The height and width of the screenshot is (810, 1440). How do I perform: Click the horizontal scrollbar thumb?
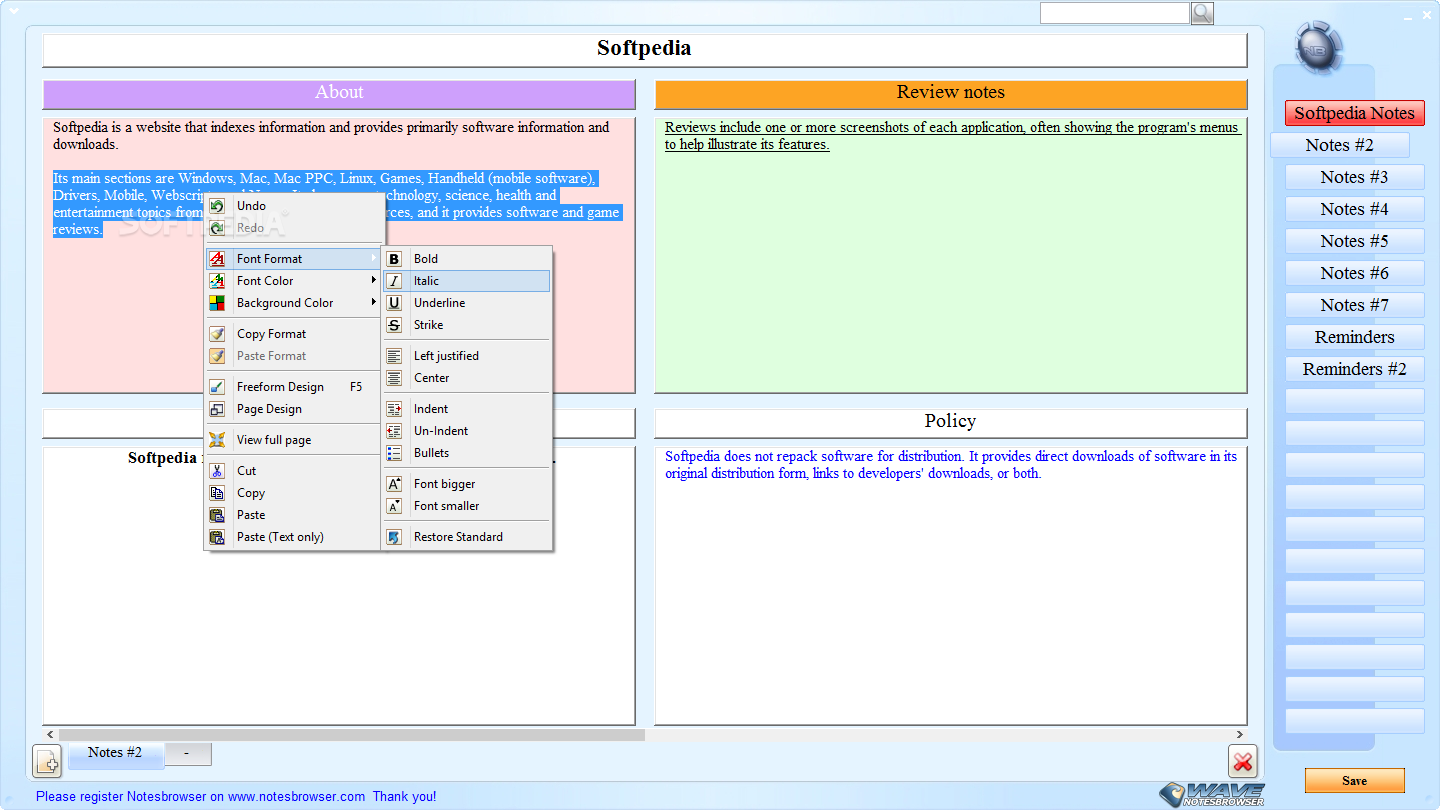pyautogui.click(x=350, y=734)
